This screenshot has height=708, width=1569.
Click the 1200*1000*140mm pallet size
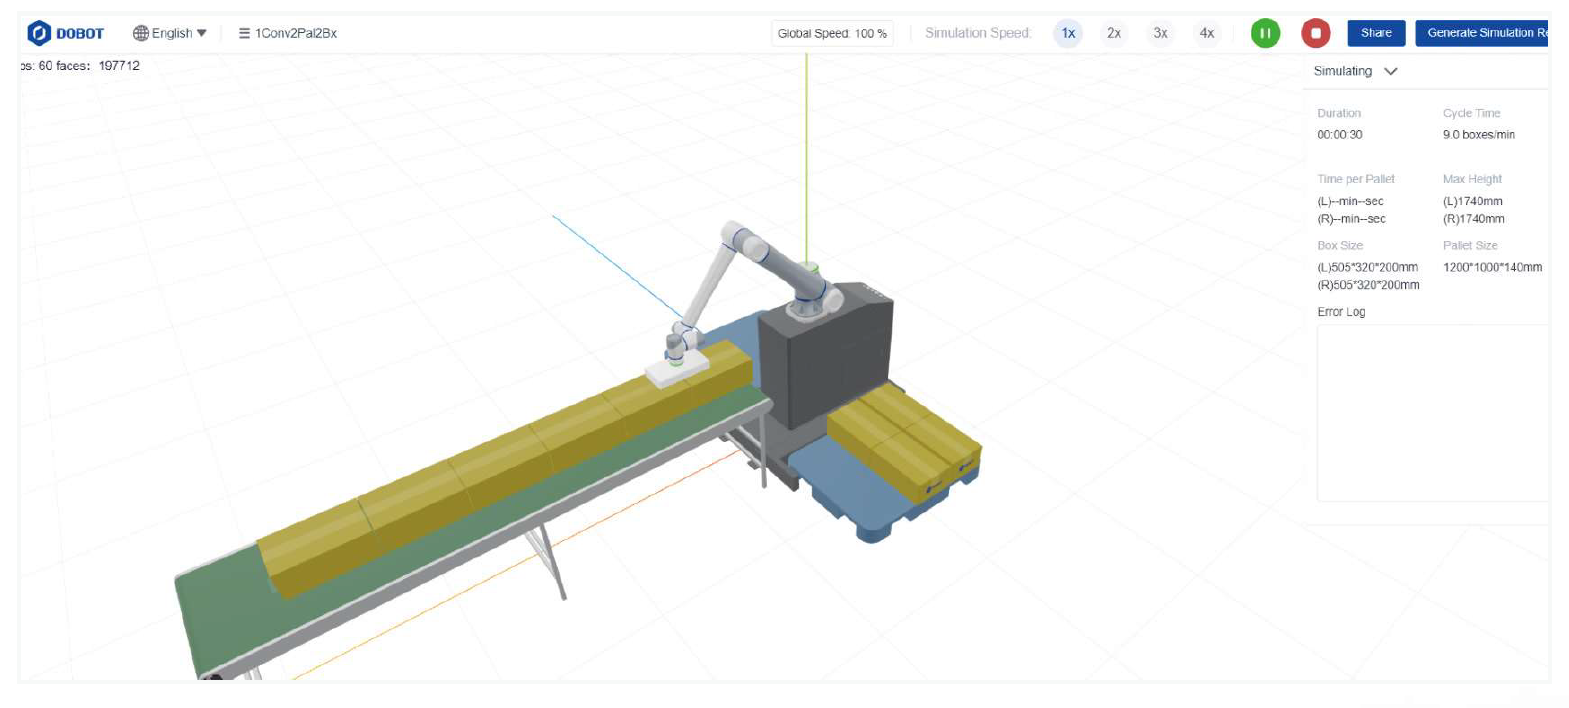pyautogui.click(x=1493, y=267)
